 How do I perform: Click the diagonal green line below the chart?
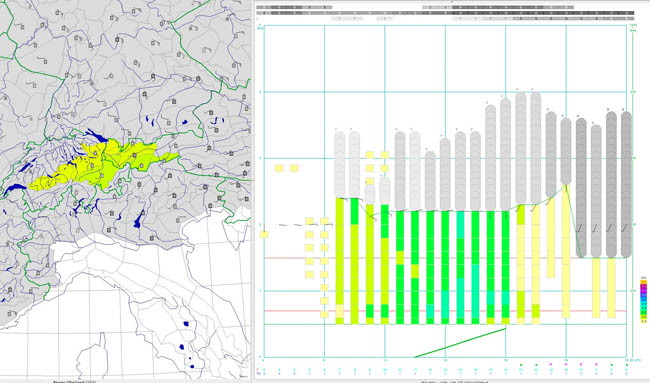click(x=460, y=343)
